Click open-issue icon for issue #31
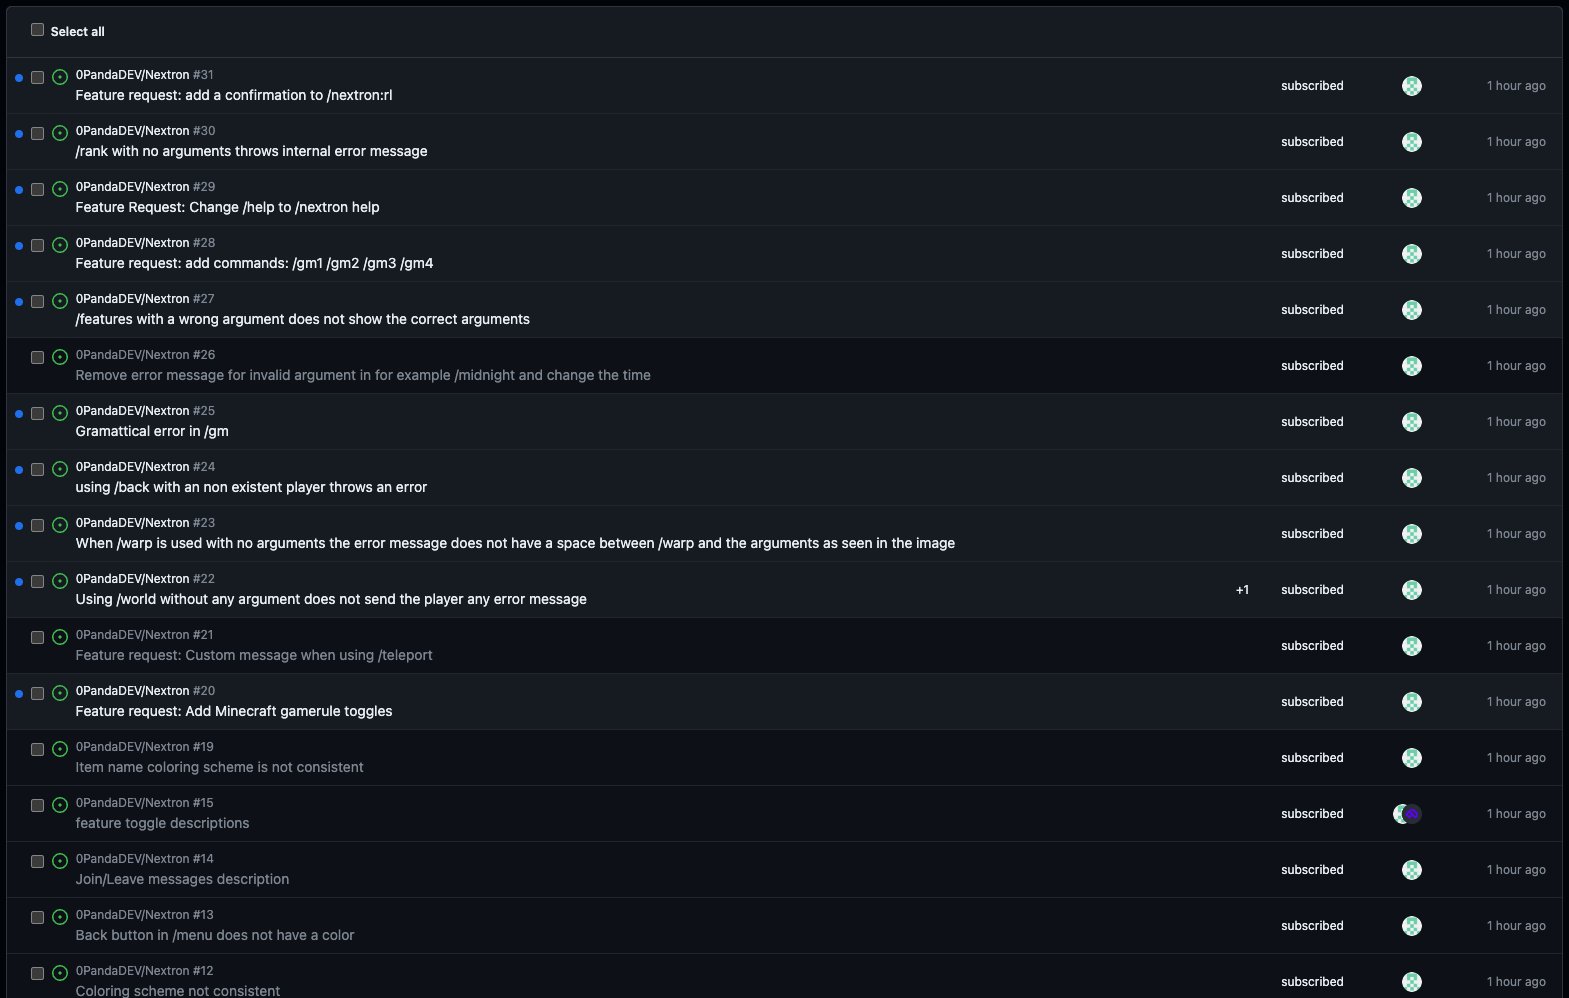Image resolution: width=1569 pixels, height=998 pixels. click(60, 77)
